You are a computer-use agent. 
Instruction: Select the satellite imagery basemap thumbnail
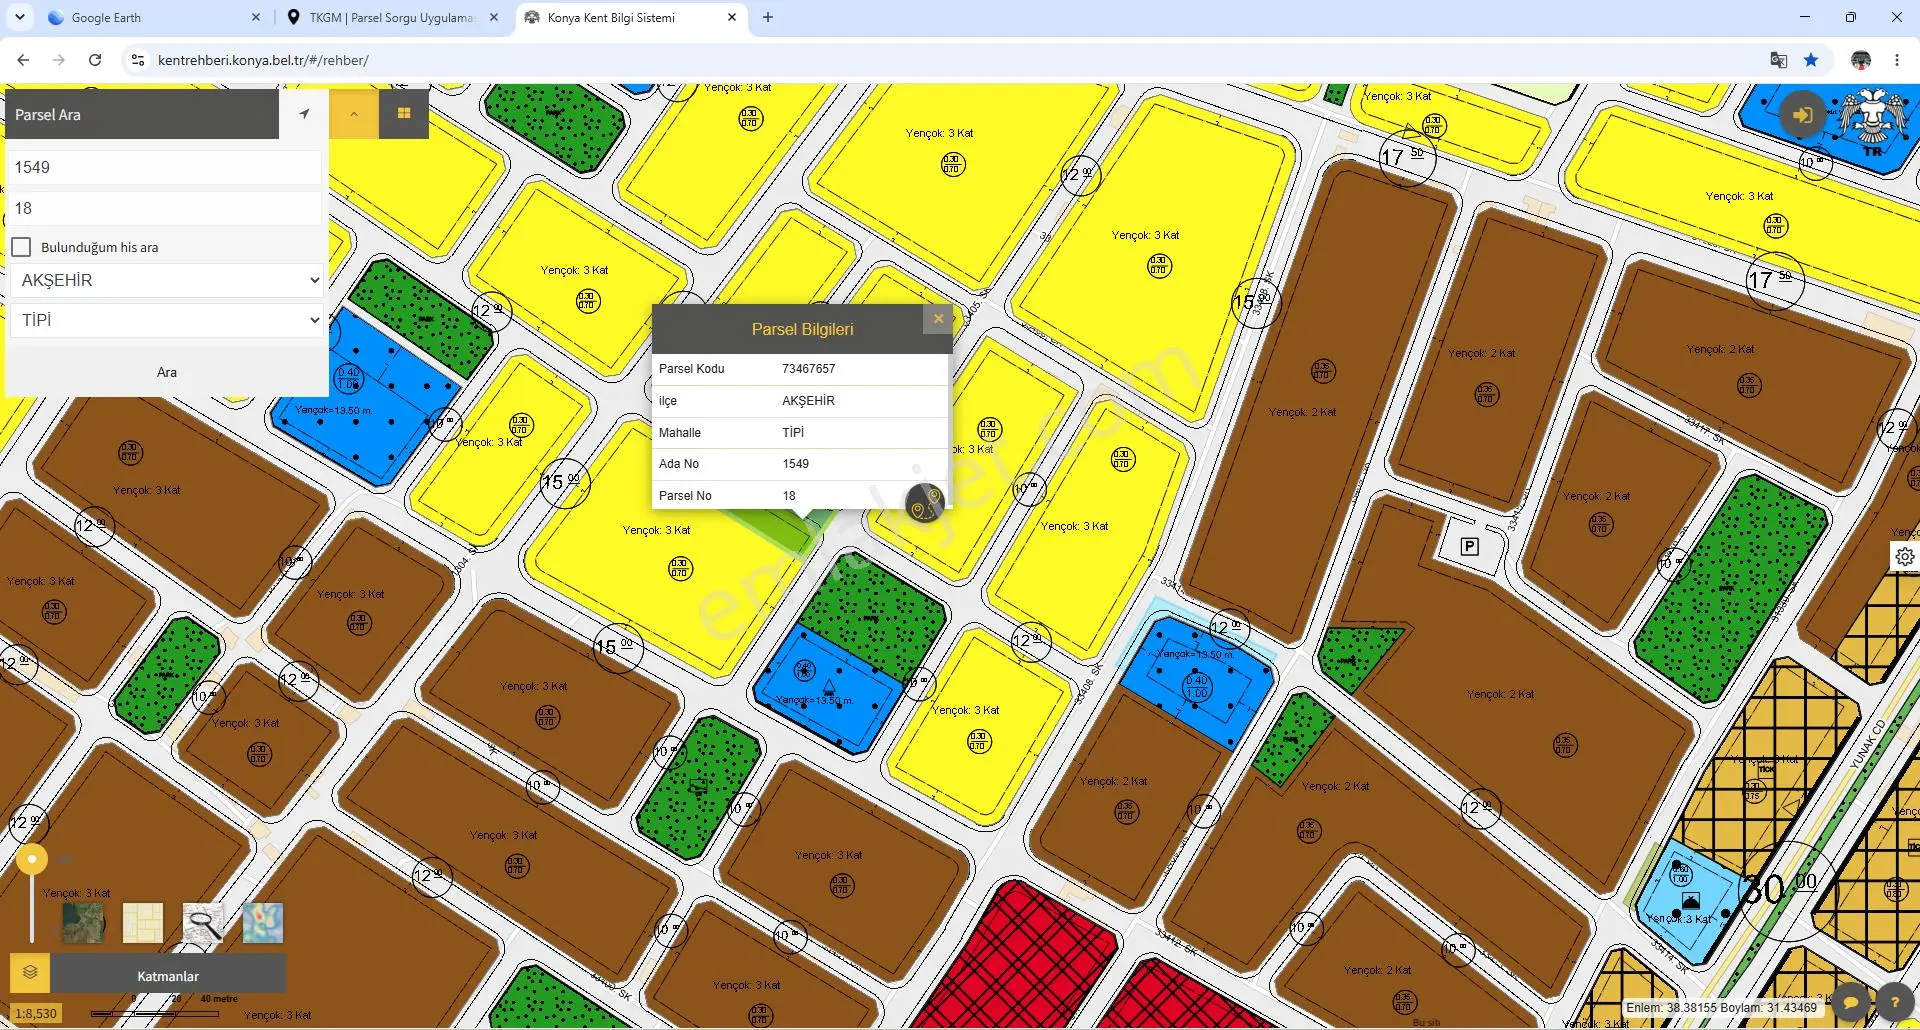tap(83, 922)
